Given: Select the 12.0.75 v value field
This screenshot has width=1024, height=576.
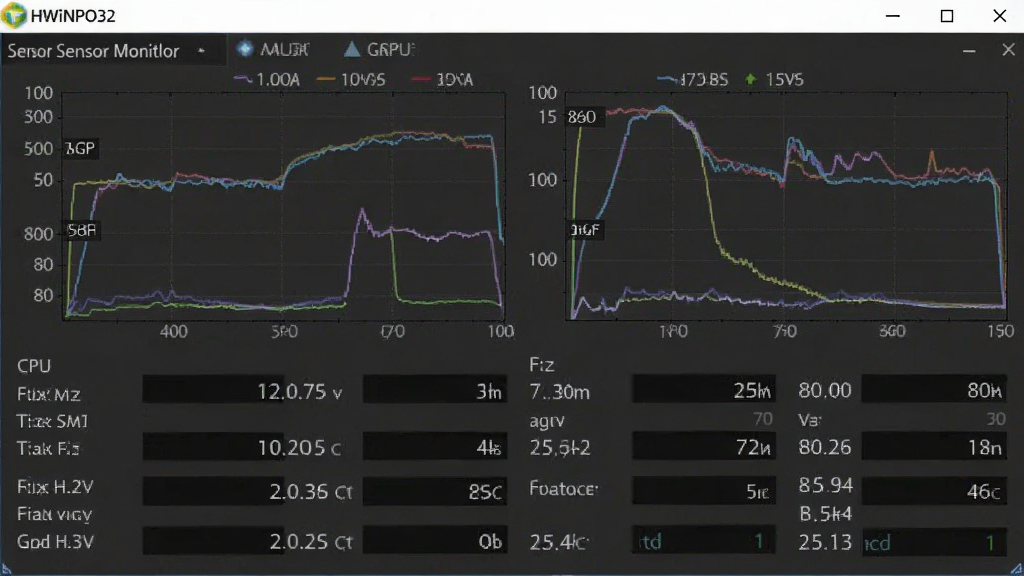Looking at the screenshot, I should 213,391.
